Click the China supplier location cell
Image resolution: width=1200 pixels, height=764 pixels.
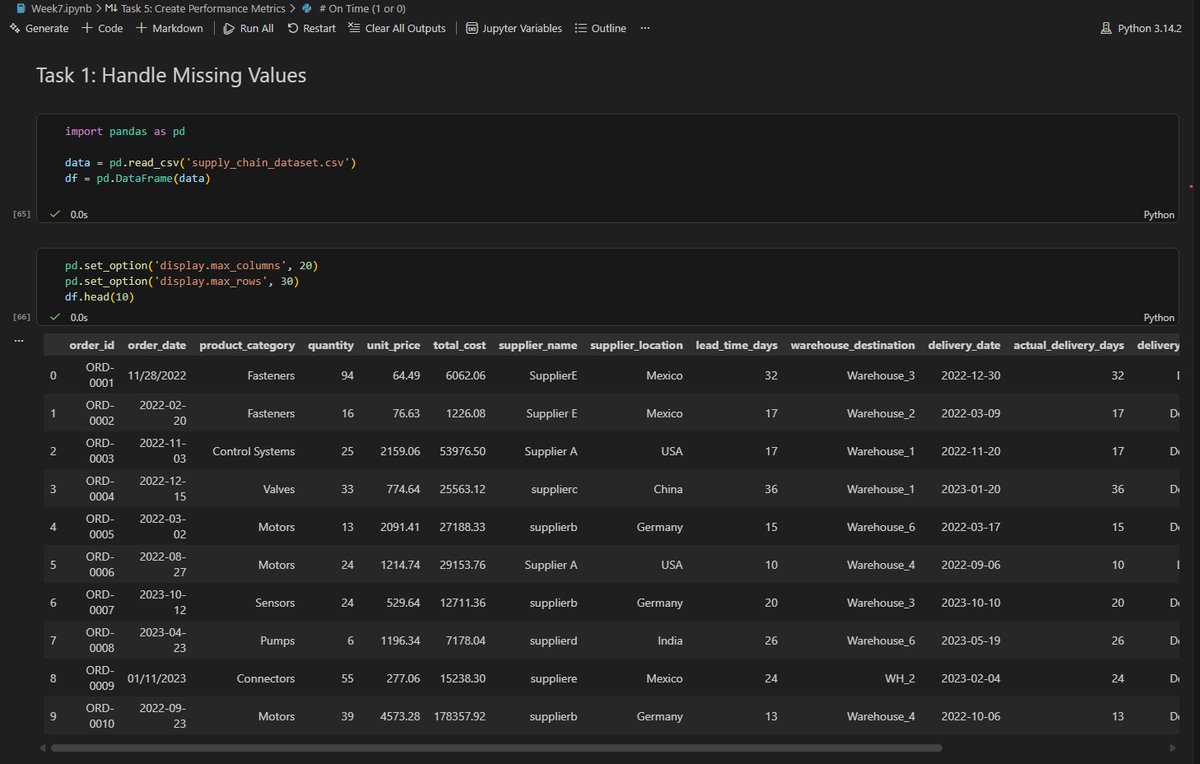point(667,489)
